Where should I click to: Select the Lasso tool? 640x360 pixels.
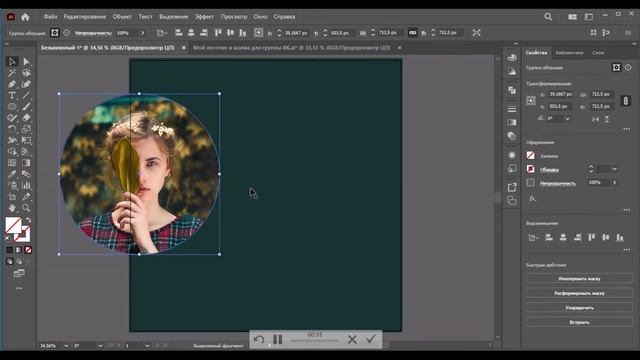point(26,73)
